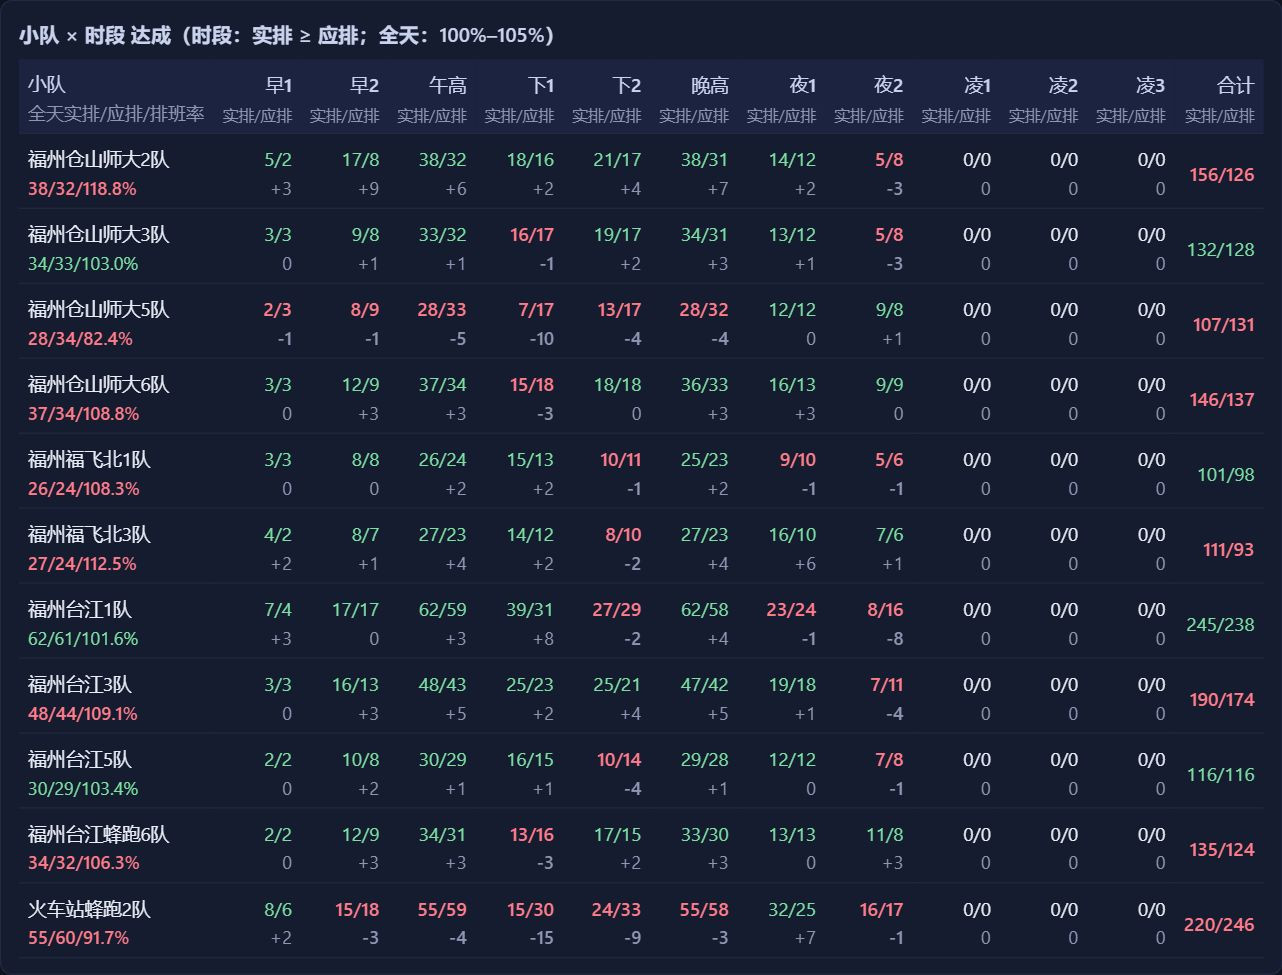Click the 26/24/108.3% rate value

coord(83,488)
